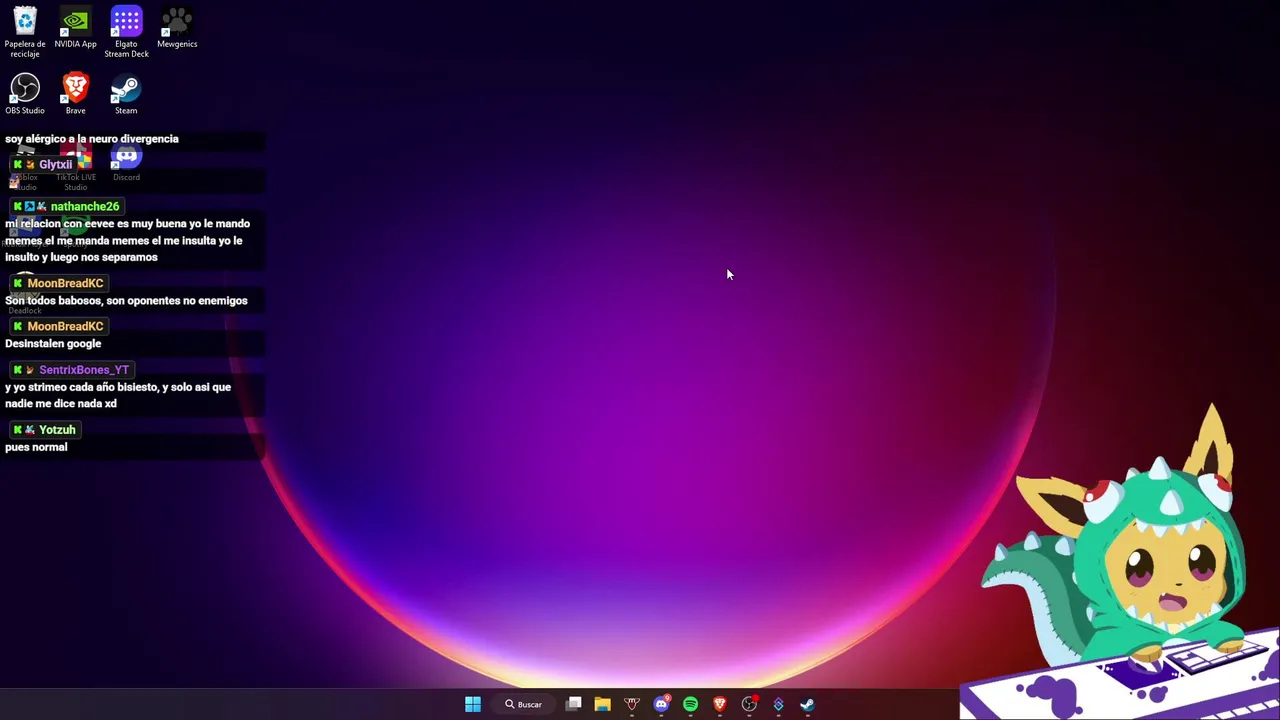Open Task View from the taskbar
The image size is (1280, 720).
click(574, 704)
